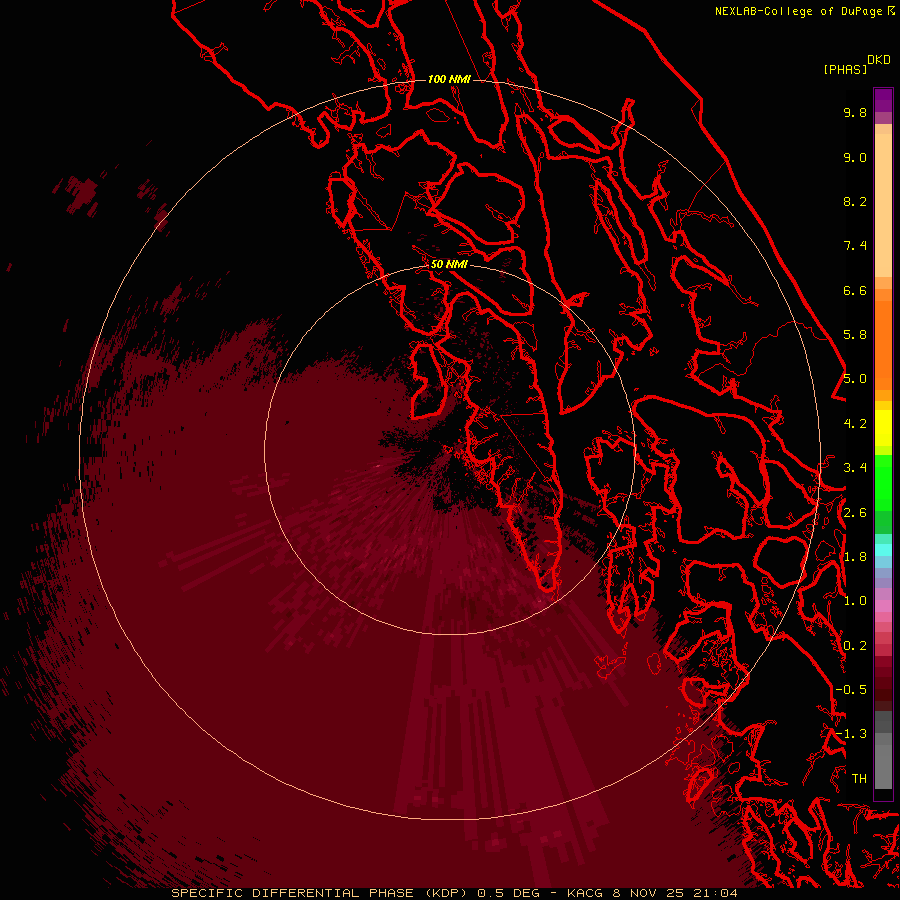Click the [PHAS] units label
This screenshot has height=900, width=900.
(x=845, y=70)
